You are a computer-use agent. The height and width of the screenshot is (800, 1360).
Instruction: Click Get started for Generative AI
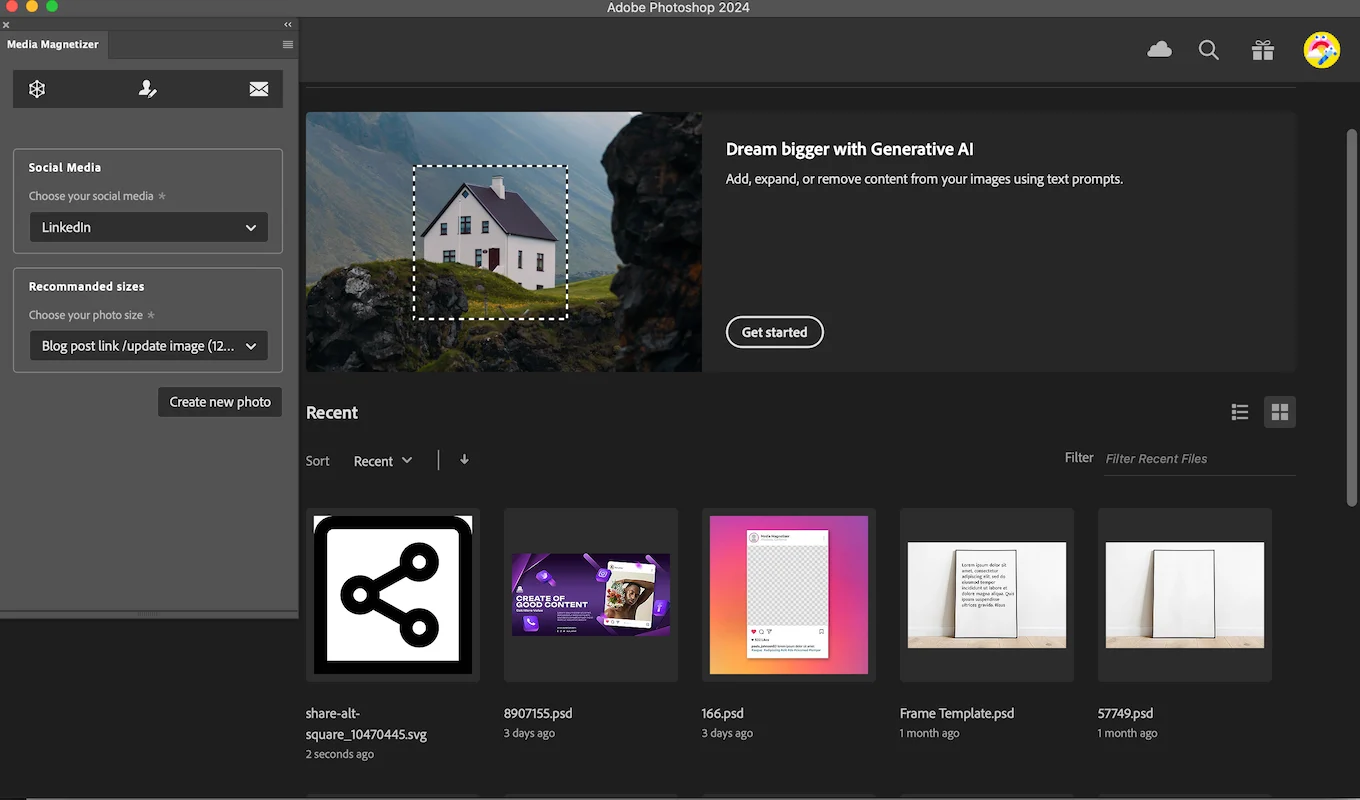click(x=775, y=332)
